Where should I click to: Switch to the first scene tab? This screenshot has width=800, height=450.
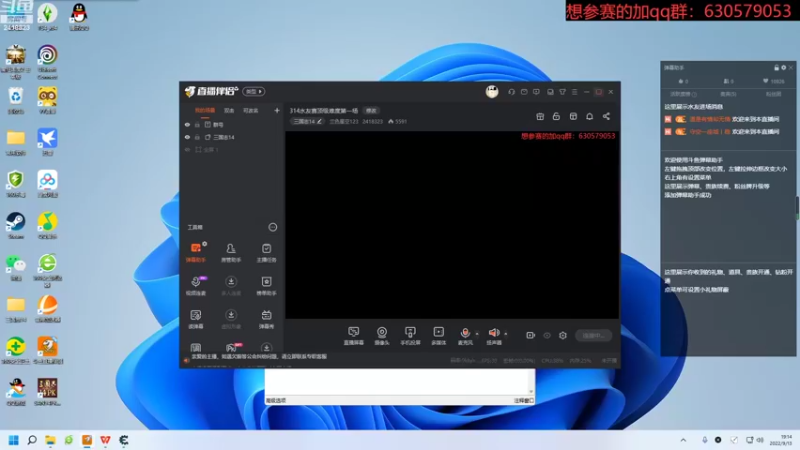click(205, 111)
